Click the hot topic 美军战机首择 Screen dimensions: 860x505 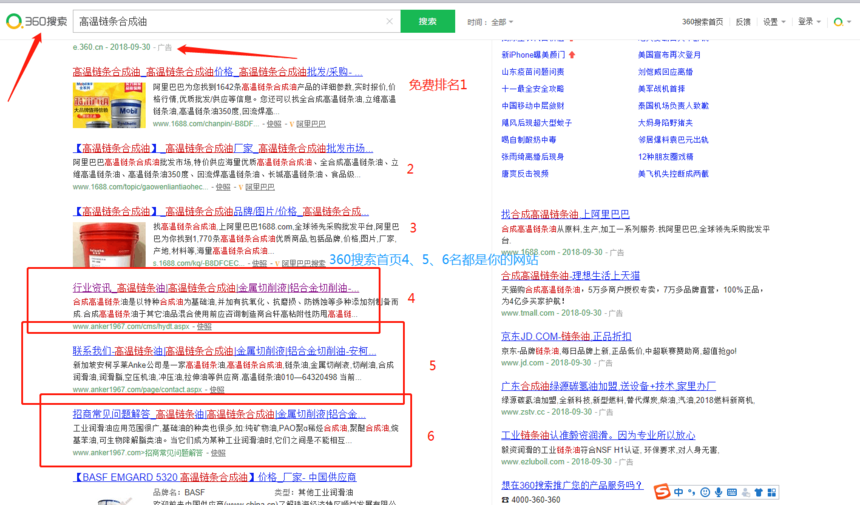point(661,89)
